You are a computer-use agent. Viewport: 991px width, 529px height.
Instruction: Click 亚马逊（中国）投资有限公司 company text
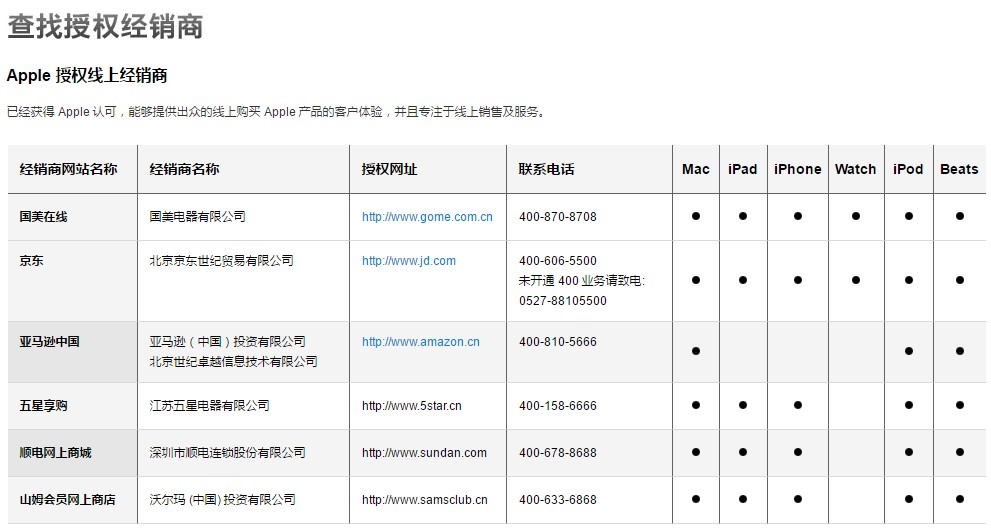tap(228, 342)
